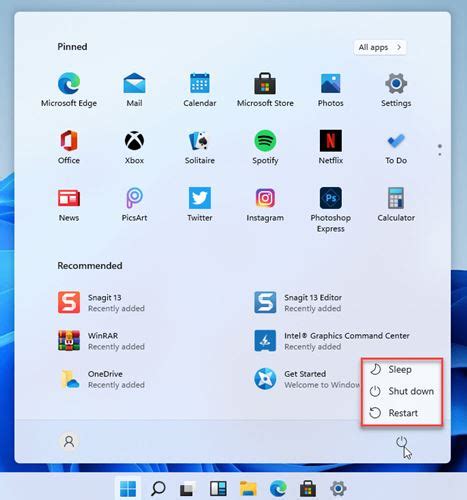This screenshot has width=467, height=500.
Task: Launch the Photos app
Action: point(330,90)
